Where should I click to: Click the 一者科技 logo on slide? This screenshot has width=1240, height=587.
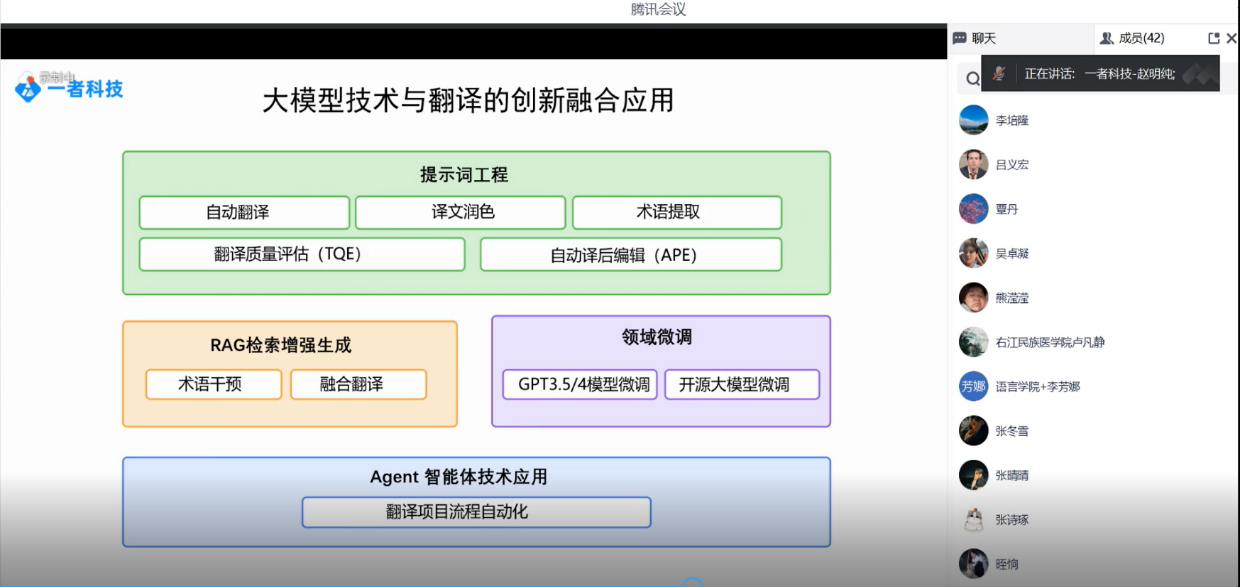click(x=70, y=88)
